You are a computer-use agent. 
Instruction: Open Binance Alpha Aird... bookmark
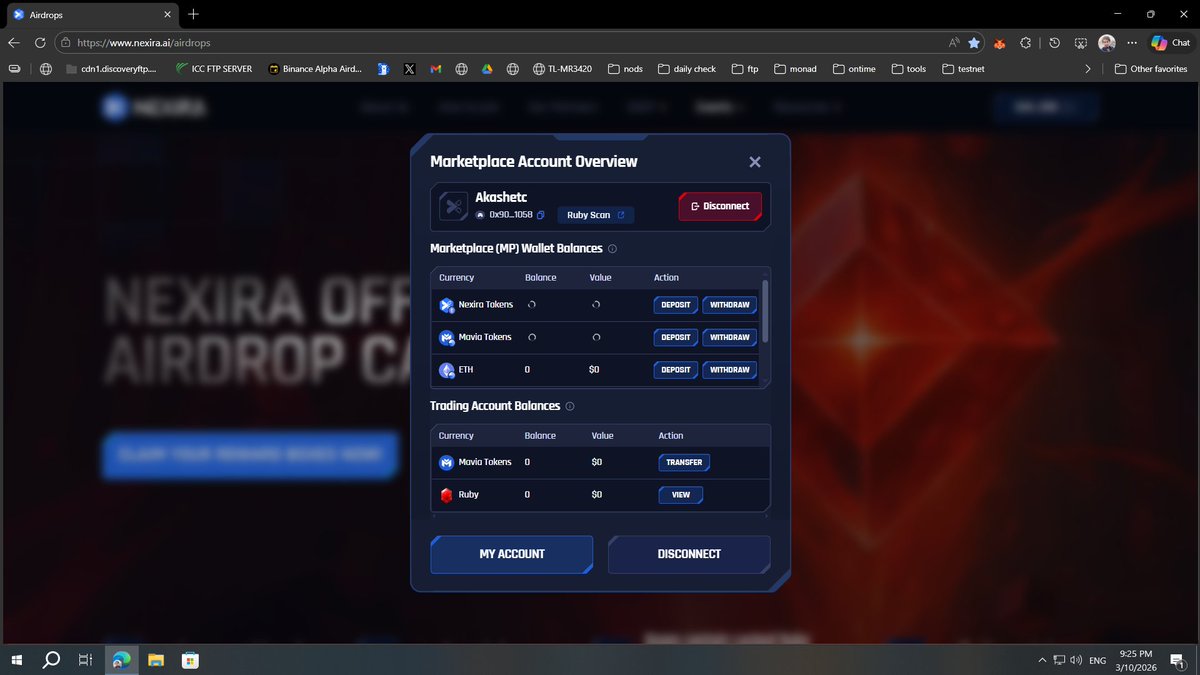click(x=316, y=69)
